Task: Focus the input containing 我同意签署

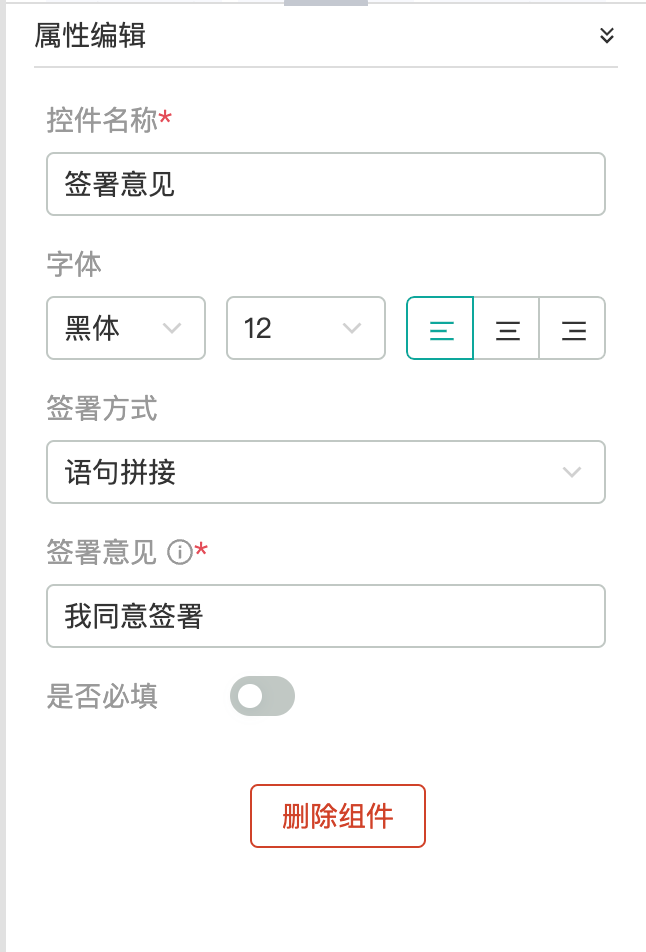Action: [x=326, y=616]
